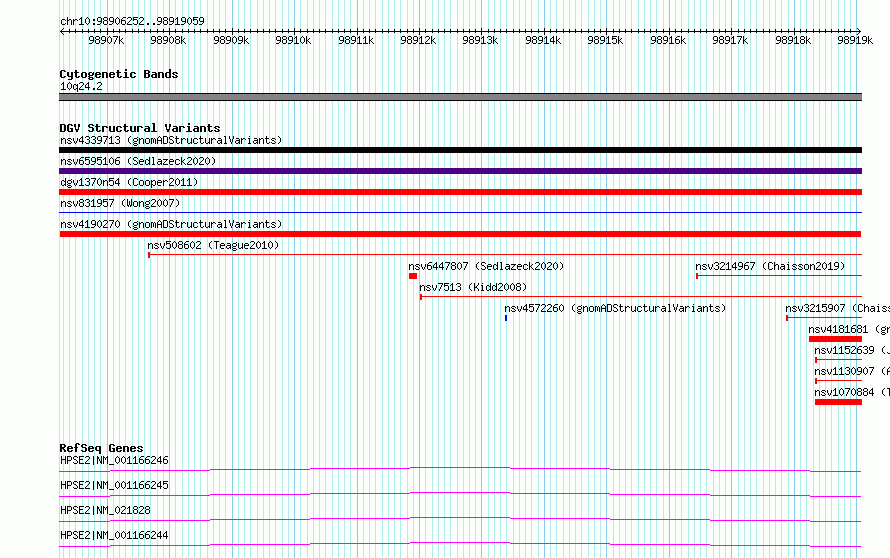Viewport: 890px width, 558px height.
Task: Open transcript HPSE2|NM_001166244
Action: 114,535
